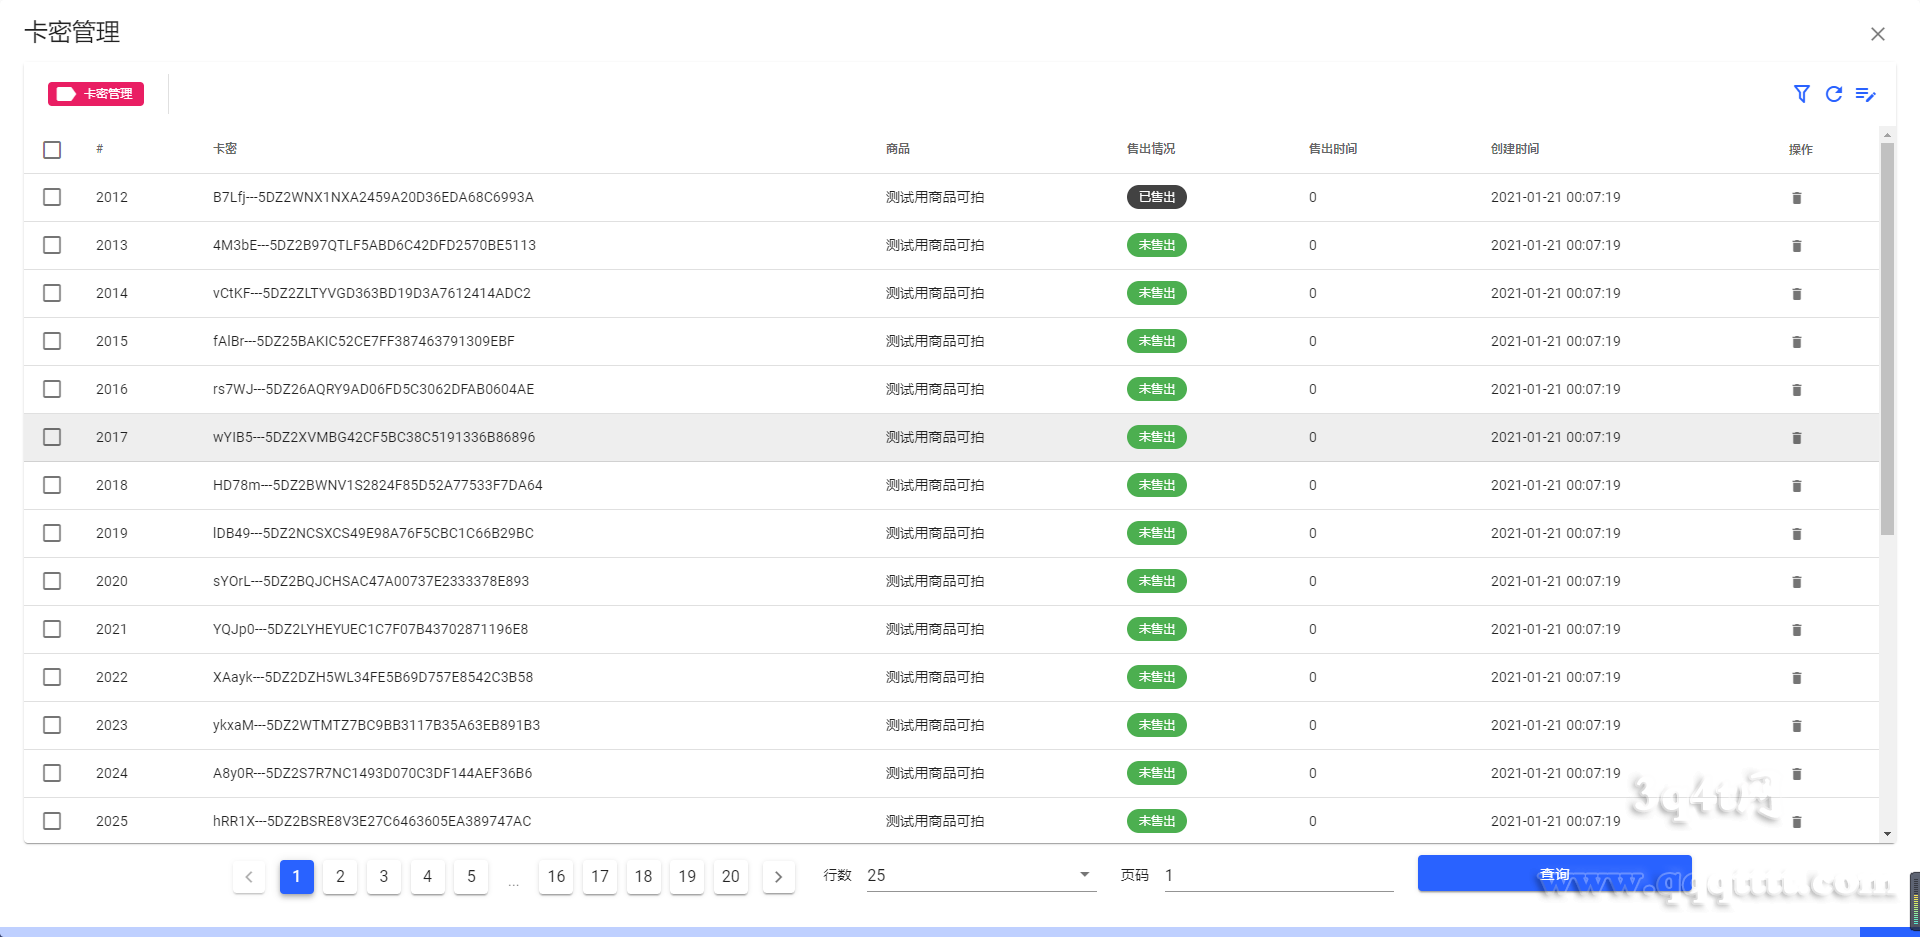Select card key text starting with hRR1X

[x=372, y=821]
